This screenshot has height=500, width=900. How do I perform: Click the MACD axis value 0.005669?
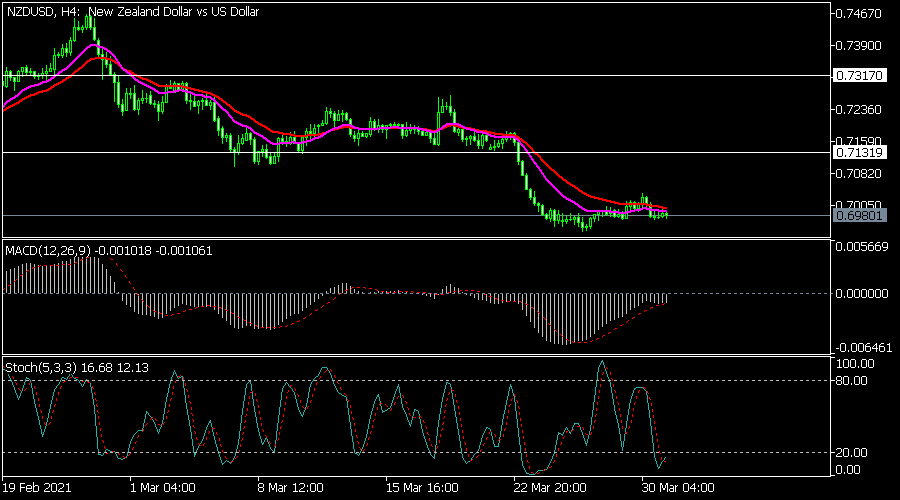coord(860,249)
